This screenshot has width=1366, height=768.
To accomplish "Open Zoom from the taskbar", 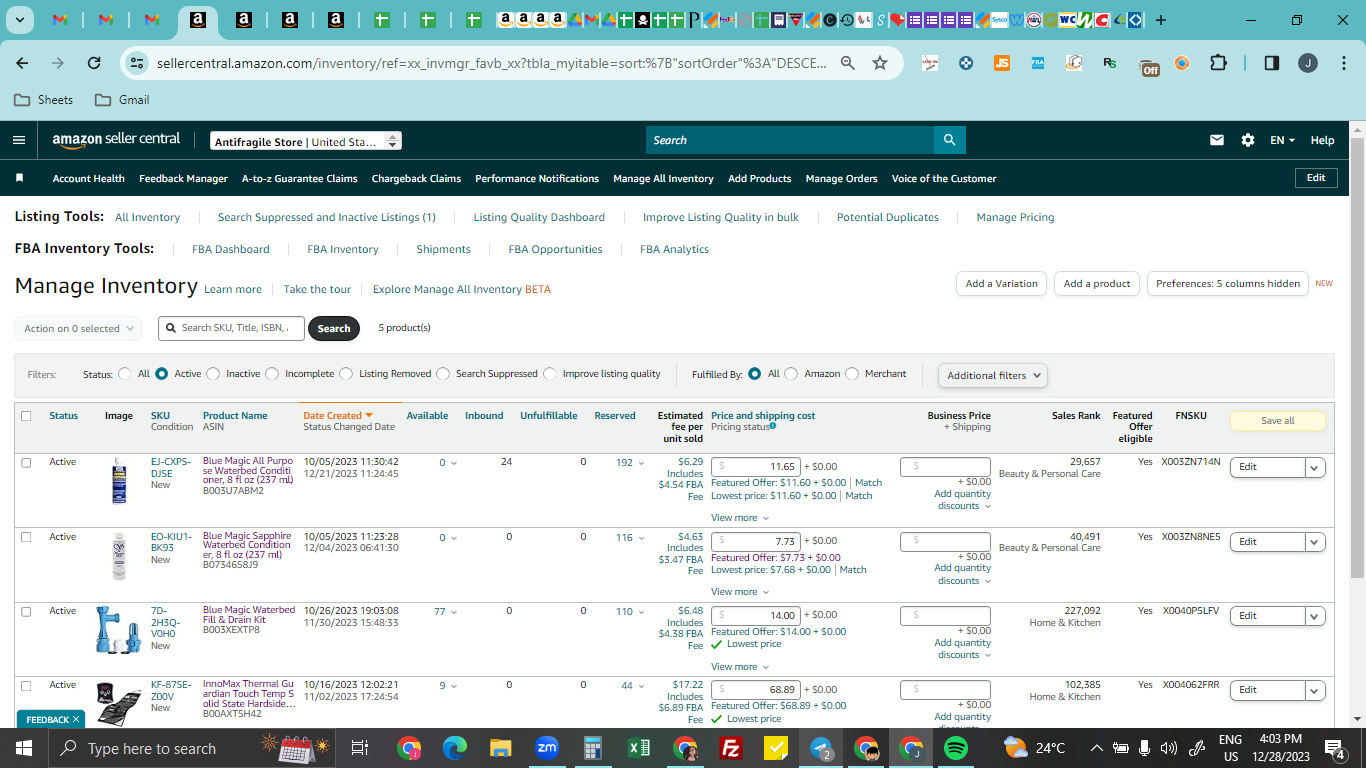I will 547,748.
